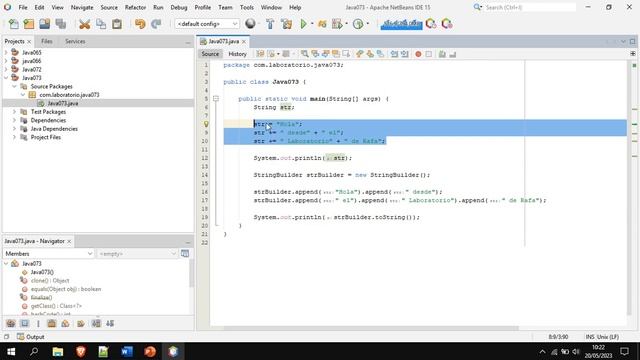
Task: Expand the Dependencies node
Action: click(x=14, y=120)
